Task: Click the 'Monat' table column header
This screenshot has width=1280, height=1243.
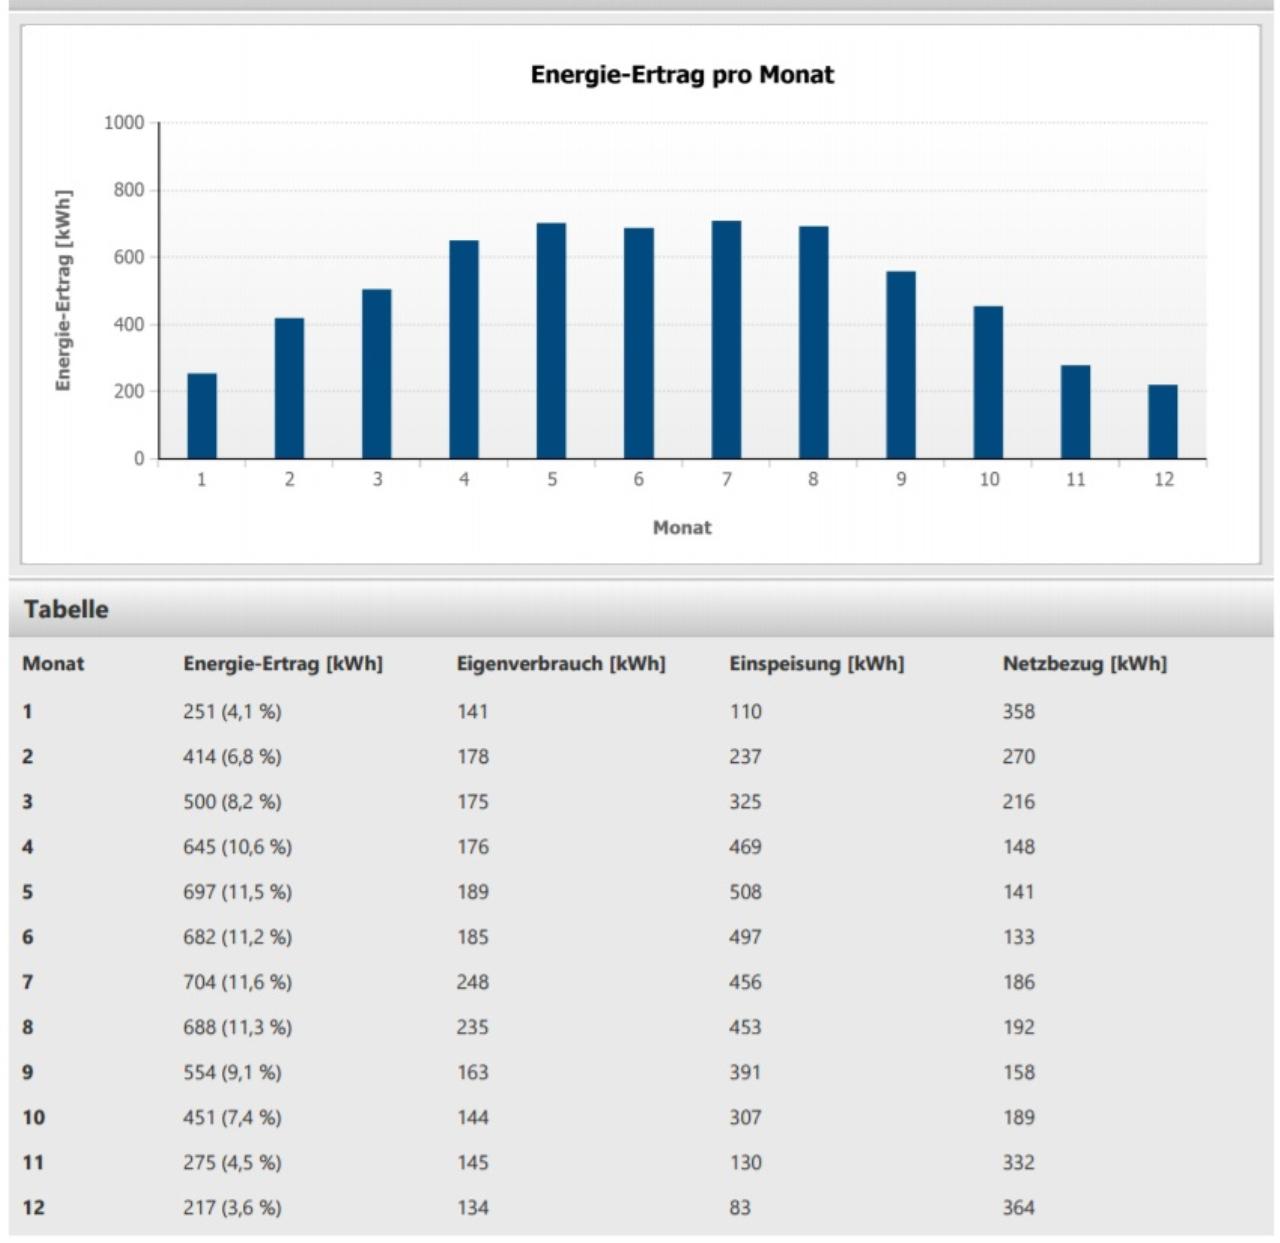Action: (x=53, y=664)
